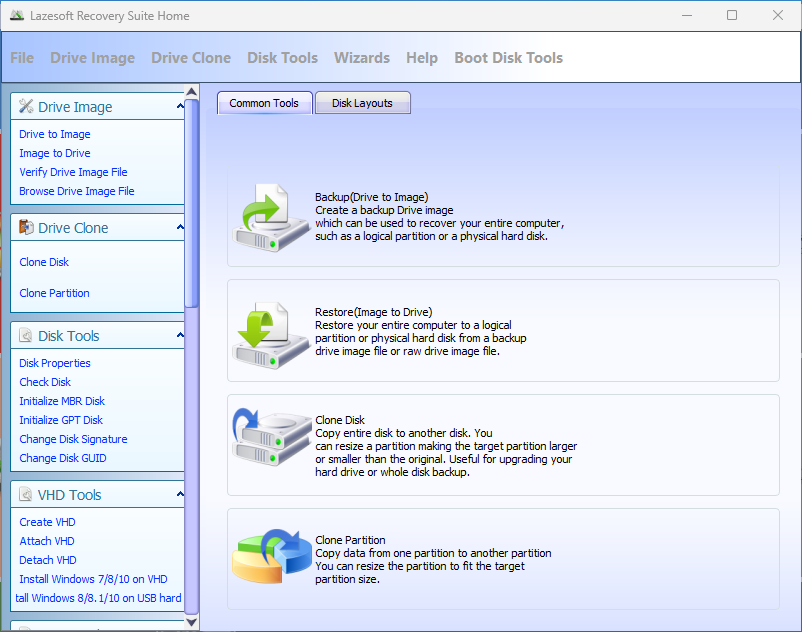The width and height of the screenshot is (802, 632).
Task: Select Change Disk Signature
Action: pyautogui.click(x=73, y=438)
